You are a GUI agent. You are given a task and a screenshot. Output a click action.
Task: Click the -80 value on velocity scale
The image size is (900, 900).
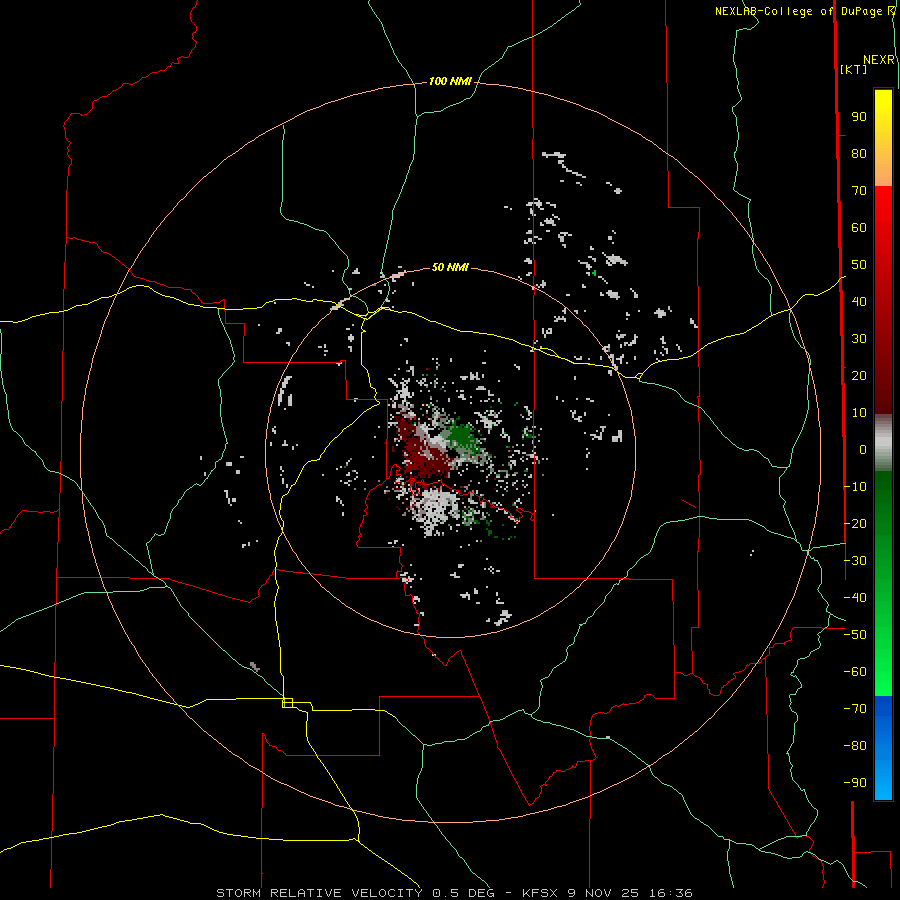(855, 746)
